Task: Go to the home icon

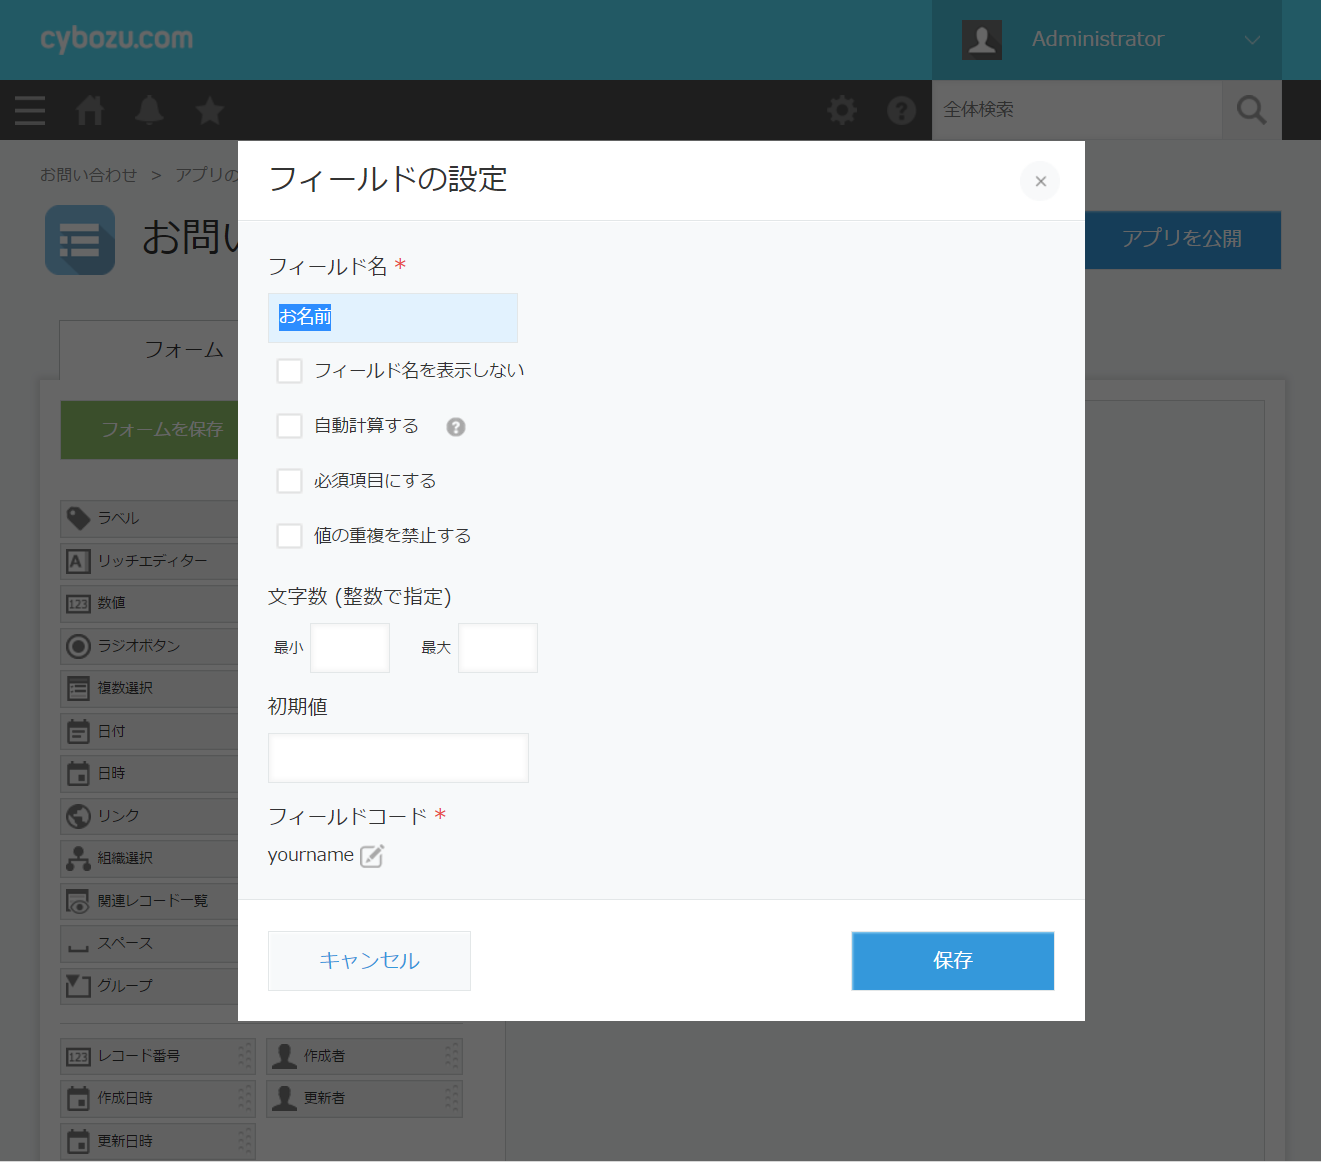Action: pyautogui.click(x=90, y=110)
